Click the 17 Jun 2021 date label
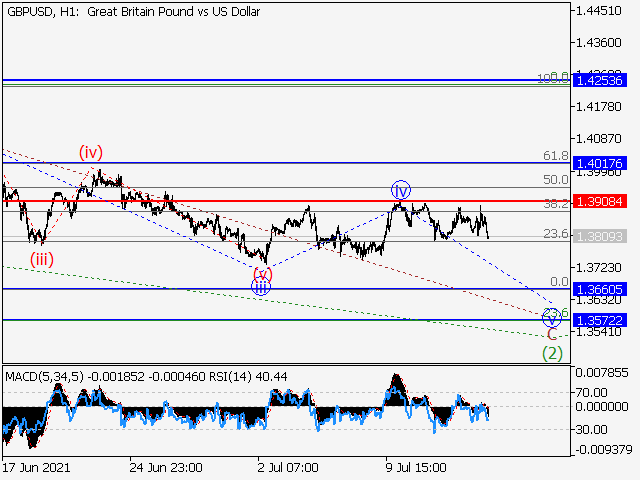The height and width of the screenshot is (480, 640). click(x=36, y=467)
